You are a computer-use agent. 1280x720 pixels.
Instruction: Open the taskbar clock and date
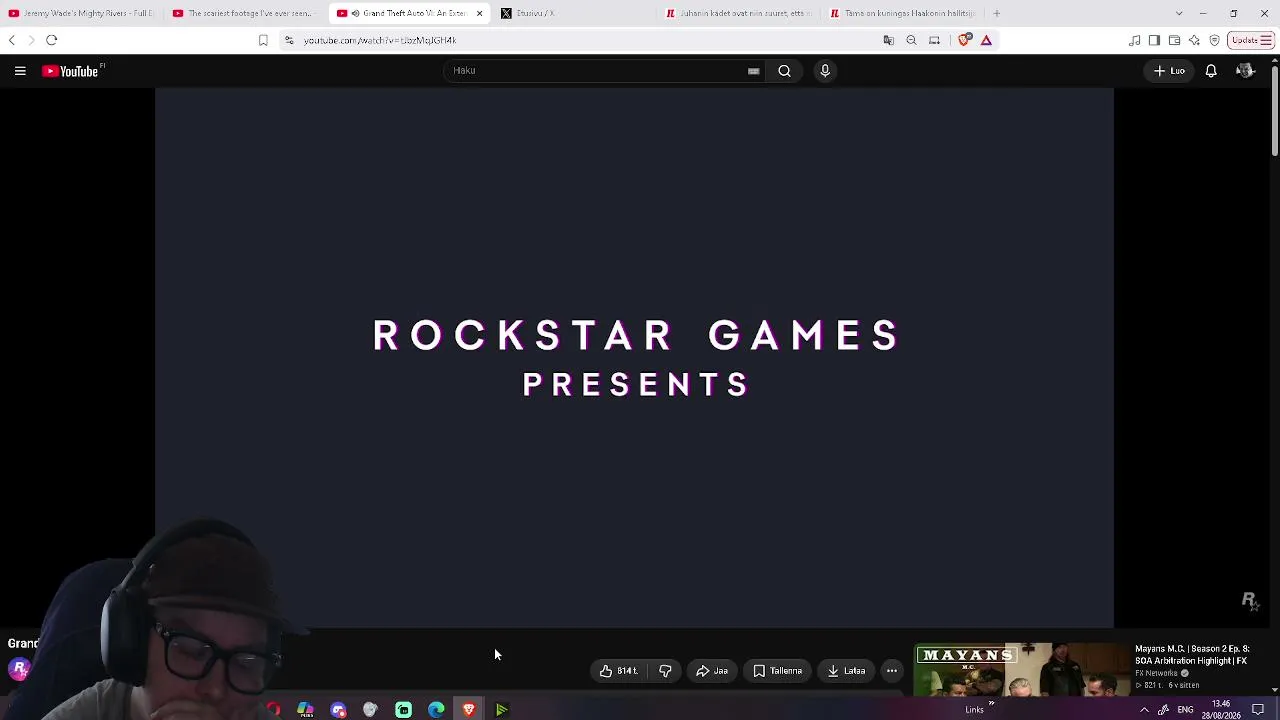tap(1221, 710)
